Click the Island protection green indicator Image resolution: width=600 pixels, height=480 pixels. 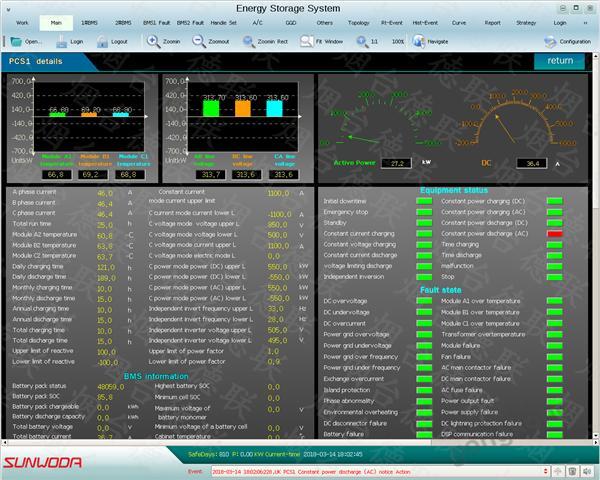(x=424, y=390)
